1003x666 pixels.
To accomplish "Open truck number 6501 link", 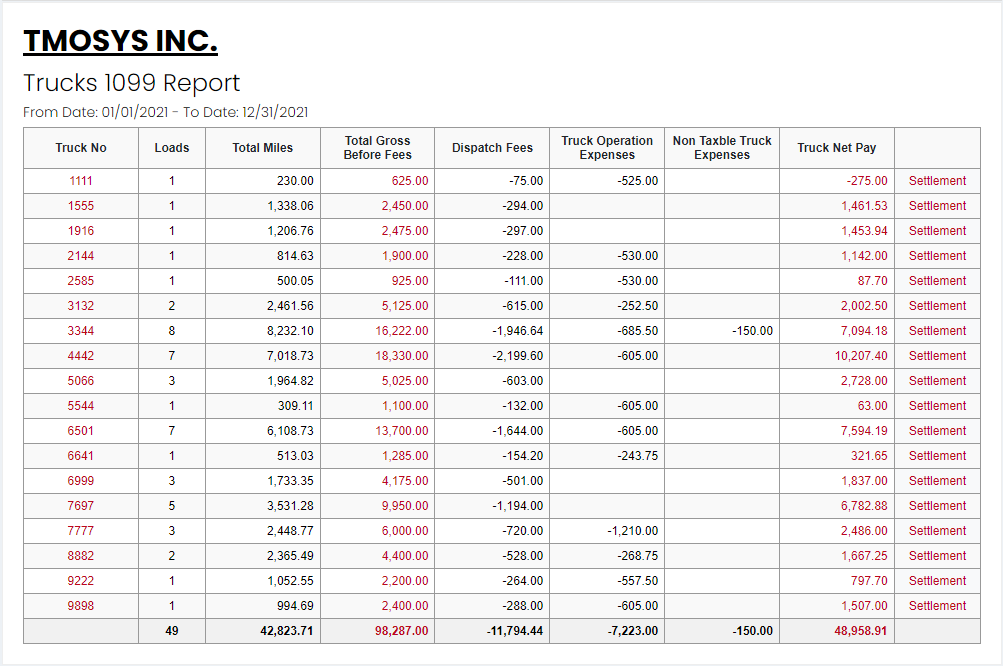I will pos(81,431).
